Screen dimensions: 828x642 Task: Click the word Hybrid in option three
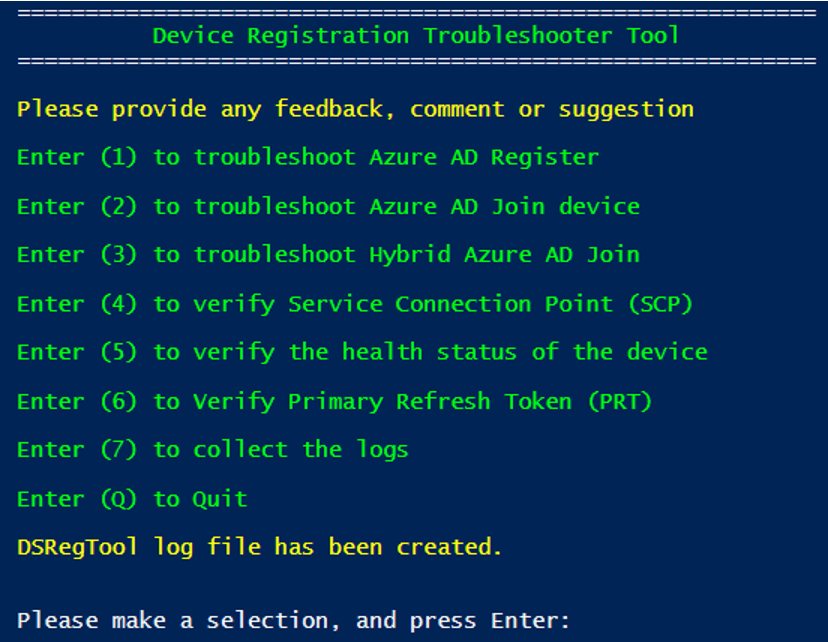(409, 255)
